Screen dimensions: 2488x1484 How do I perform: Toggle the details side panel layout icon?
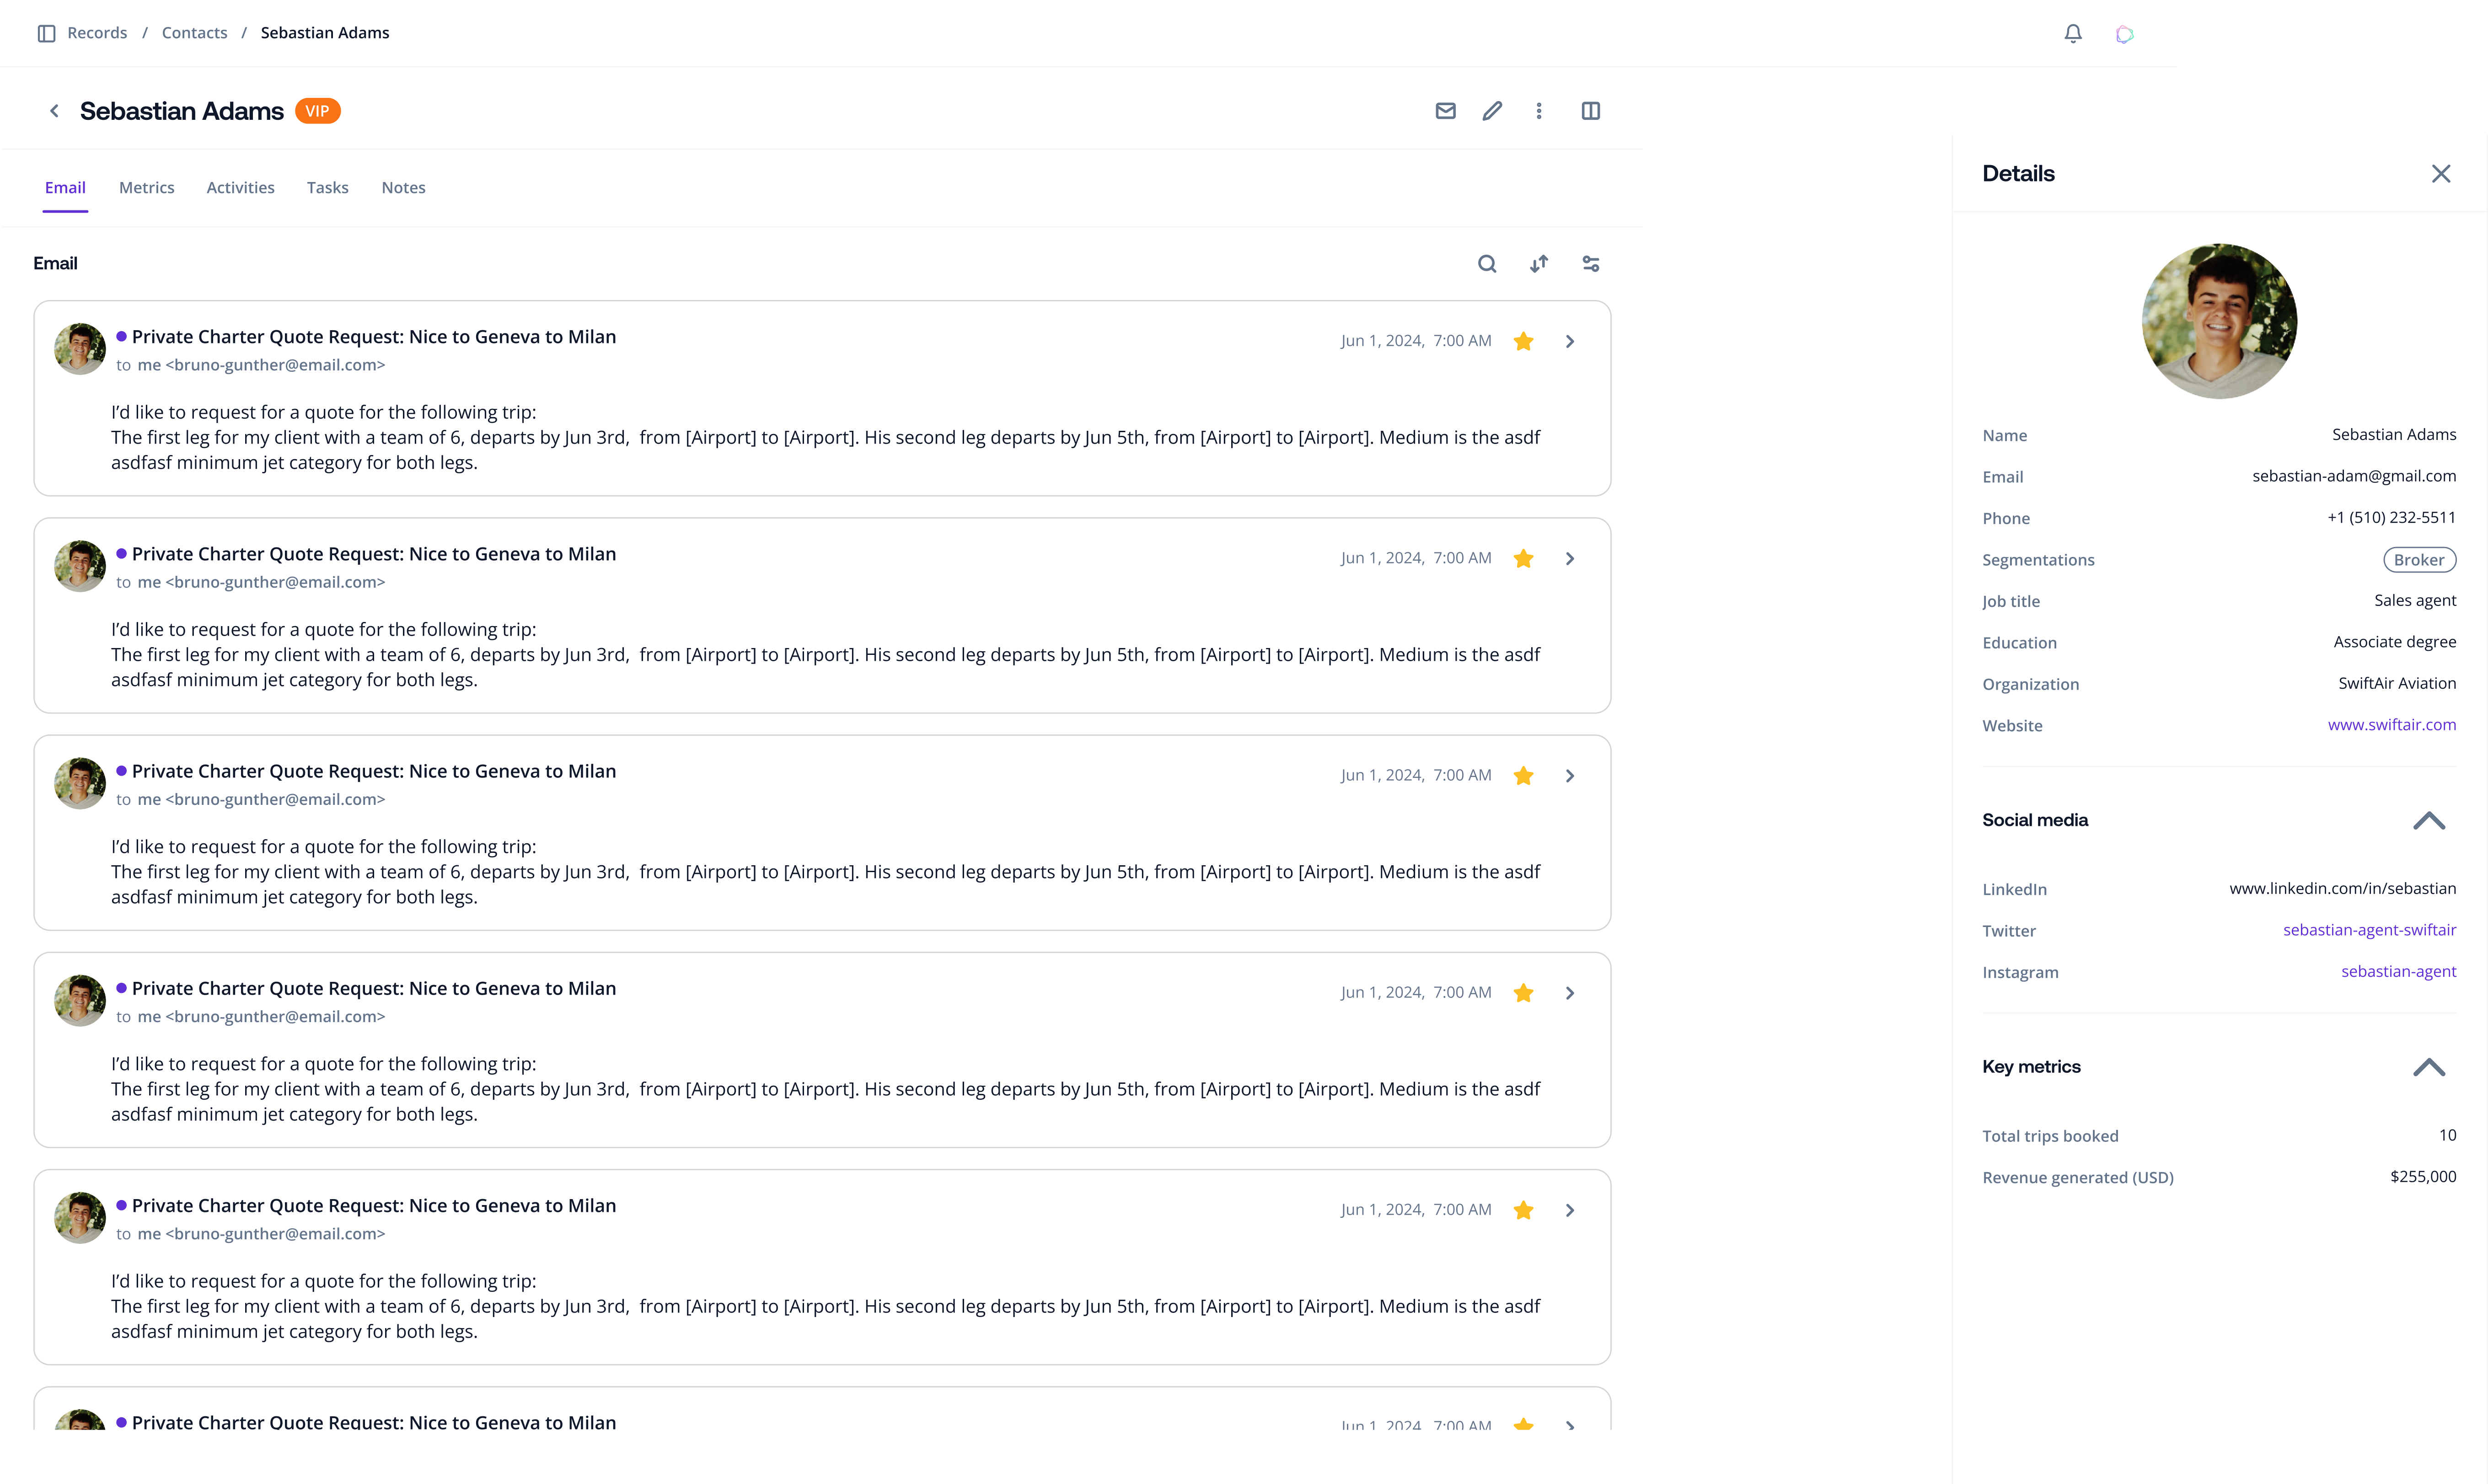click(1591, 111)
